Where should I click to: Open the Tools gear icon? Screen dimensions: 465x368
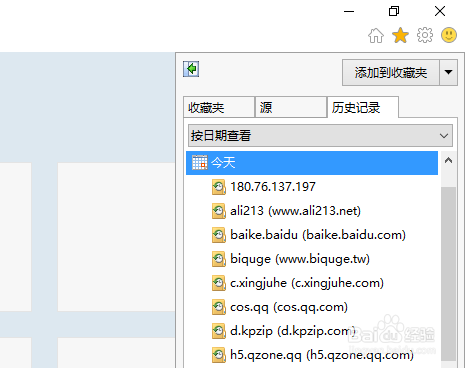click(425, 35)
